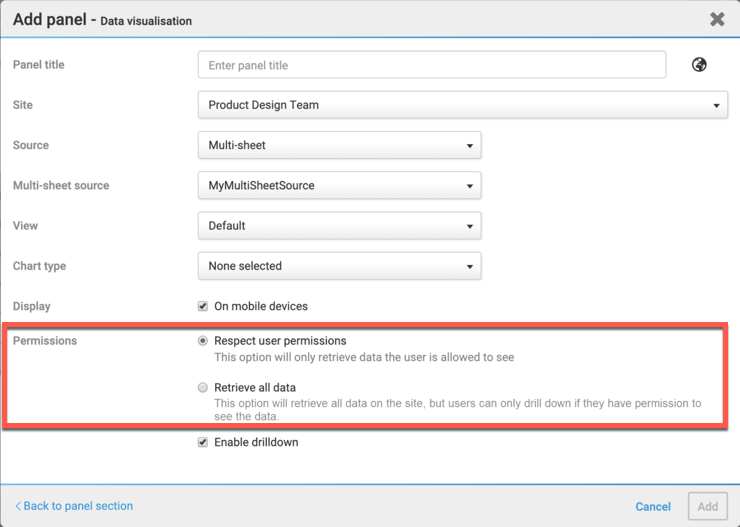Viewport: 740px width, 527px height.
Task: Toggle the Enable drilldown checkbox
Action: pos(203,442)
